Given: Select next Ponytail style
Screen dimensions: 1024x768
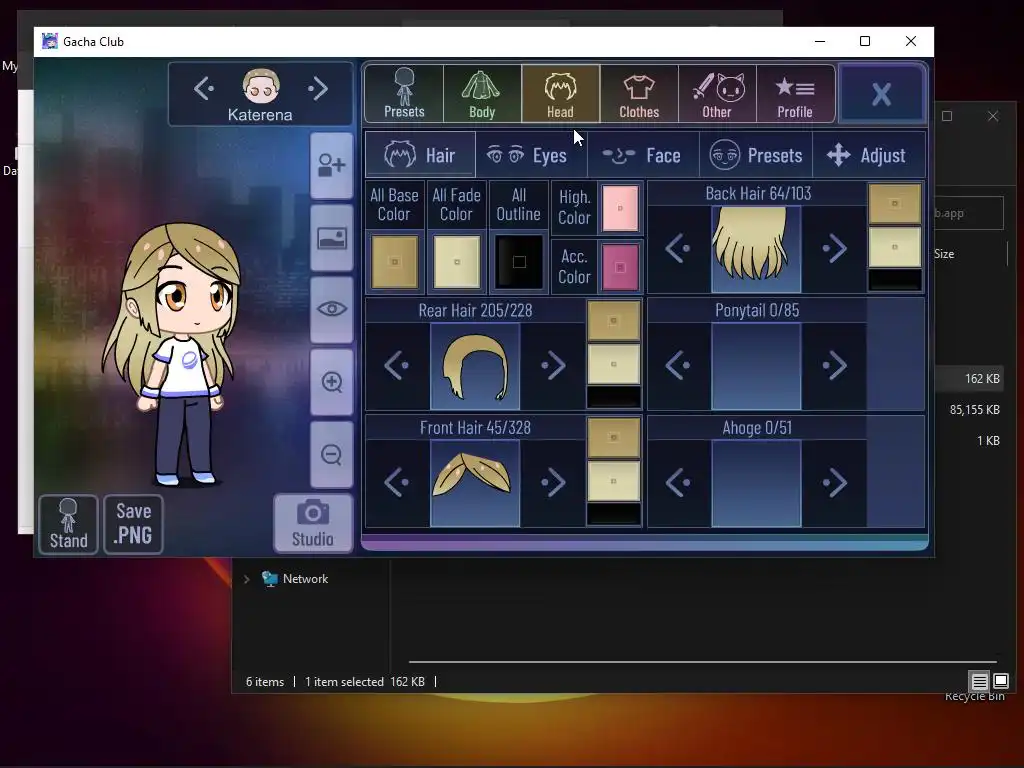Looking at the screenshot, I should tap(834, 366).
